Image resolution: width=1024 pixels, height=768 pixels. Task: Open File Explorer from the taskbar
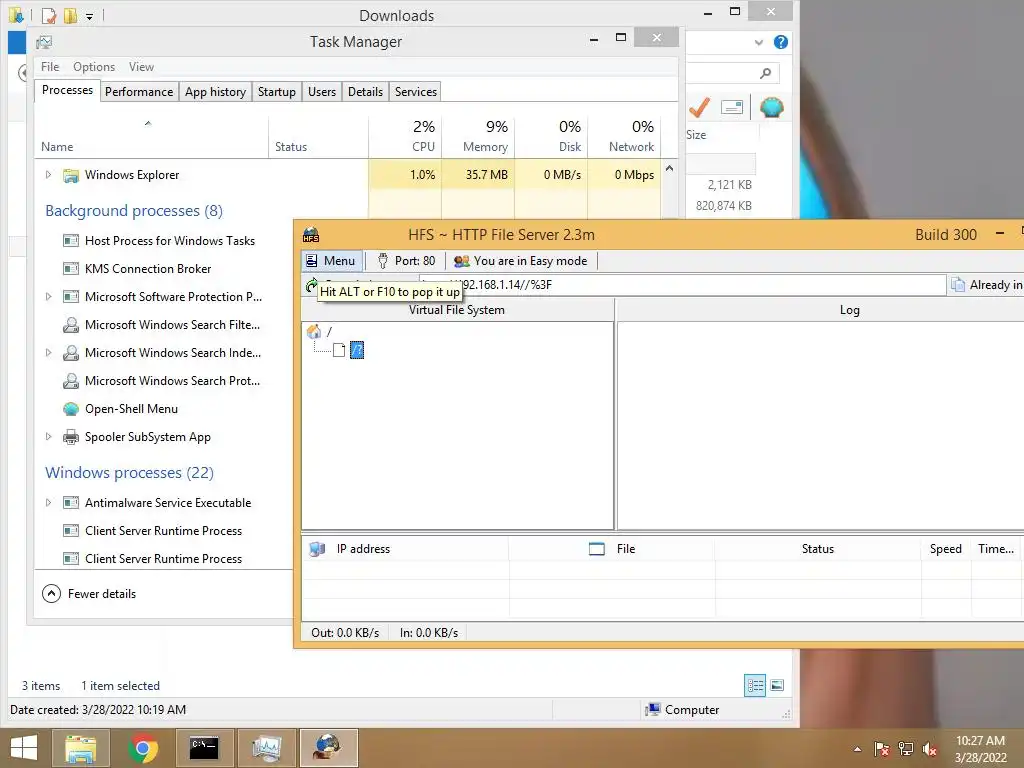81,748
